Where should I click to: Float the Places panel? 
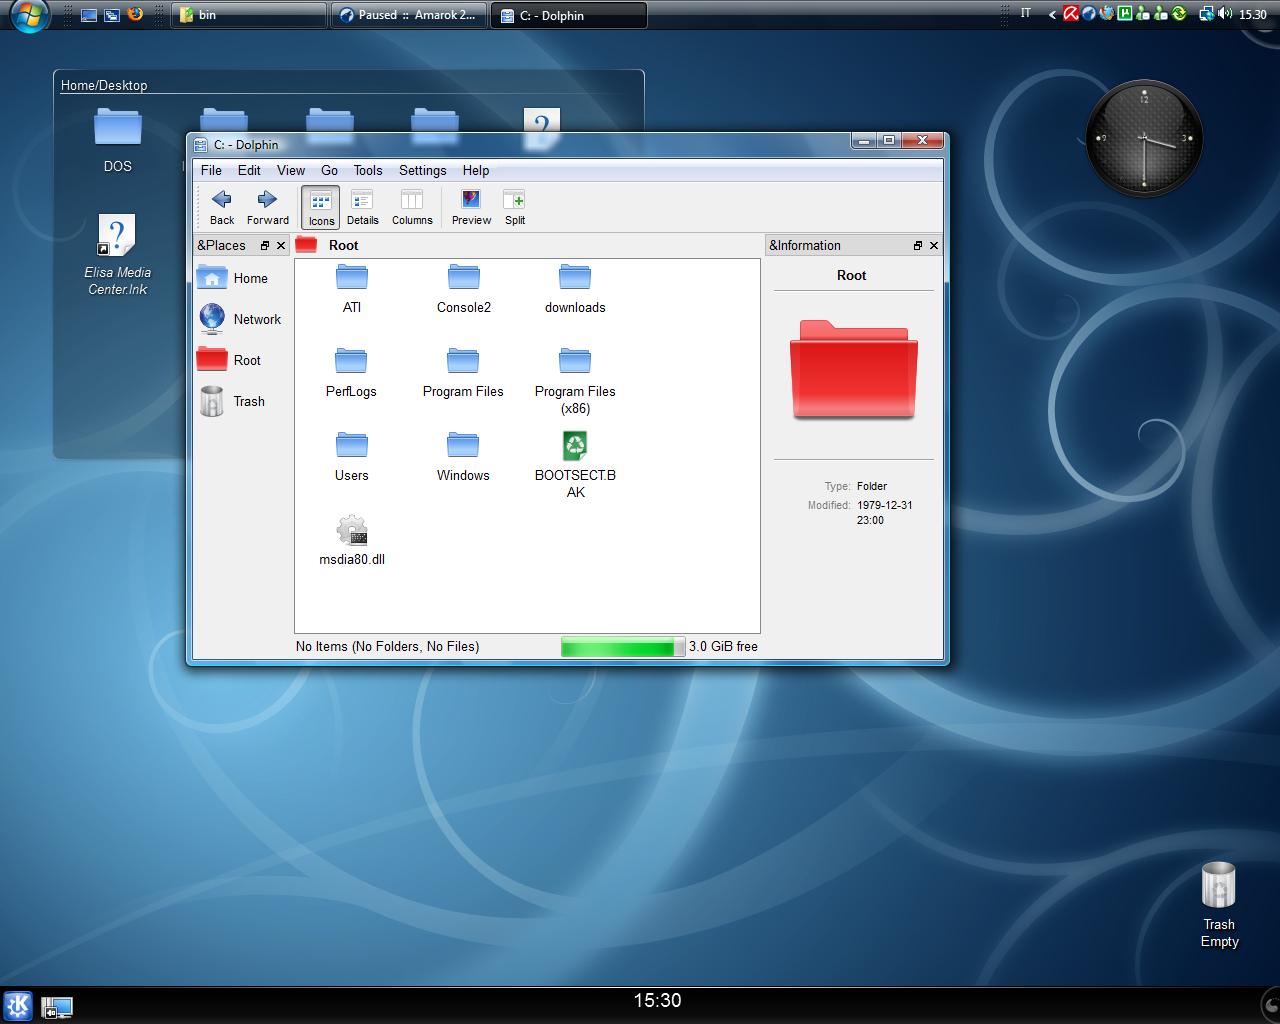(x=265, y=245)
